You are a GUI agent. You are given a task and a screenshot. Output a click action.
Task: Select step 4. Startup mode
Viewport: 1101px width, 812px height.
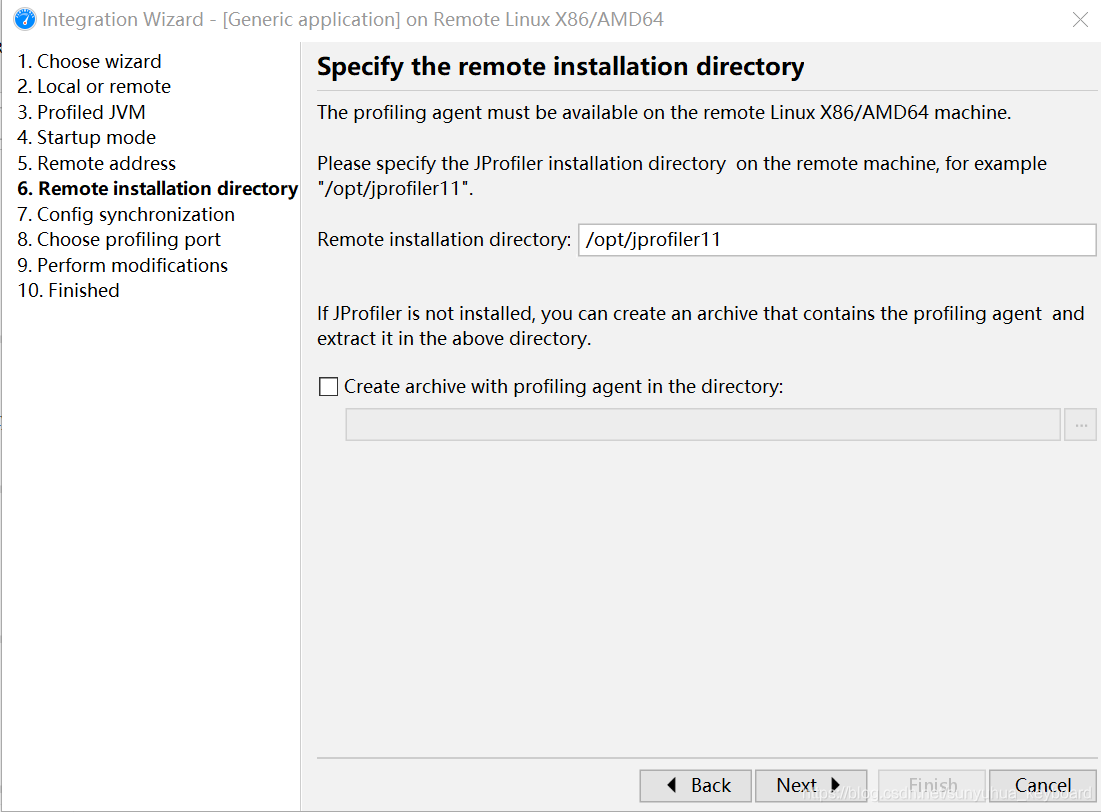pos(86,138)
